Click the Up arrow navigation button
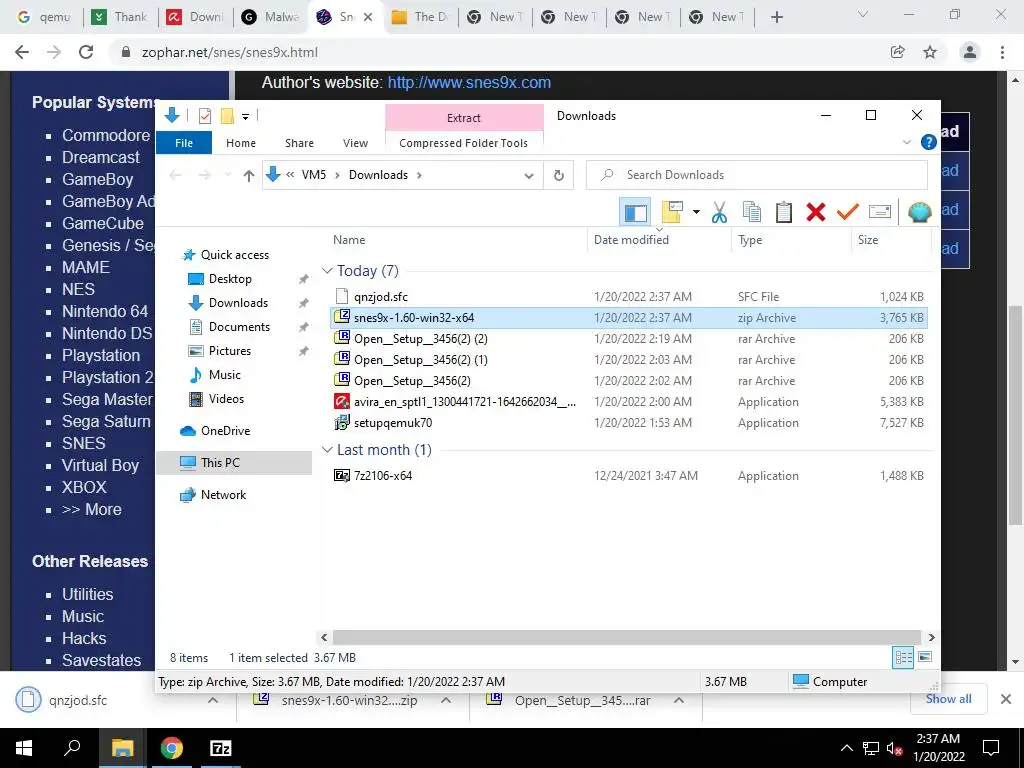Viewport: 1024px width, 768px height. point(248,175)
